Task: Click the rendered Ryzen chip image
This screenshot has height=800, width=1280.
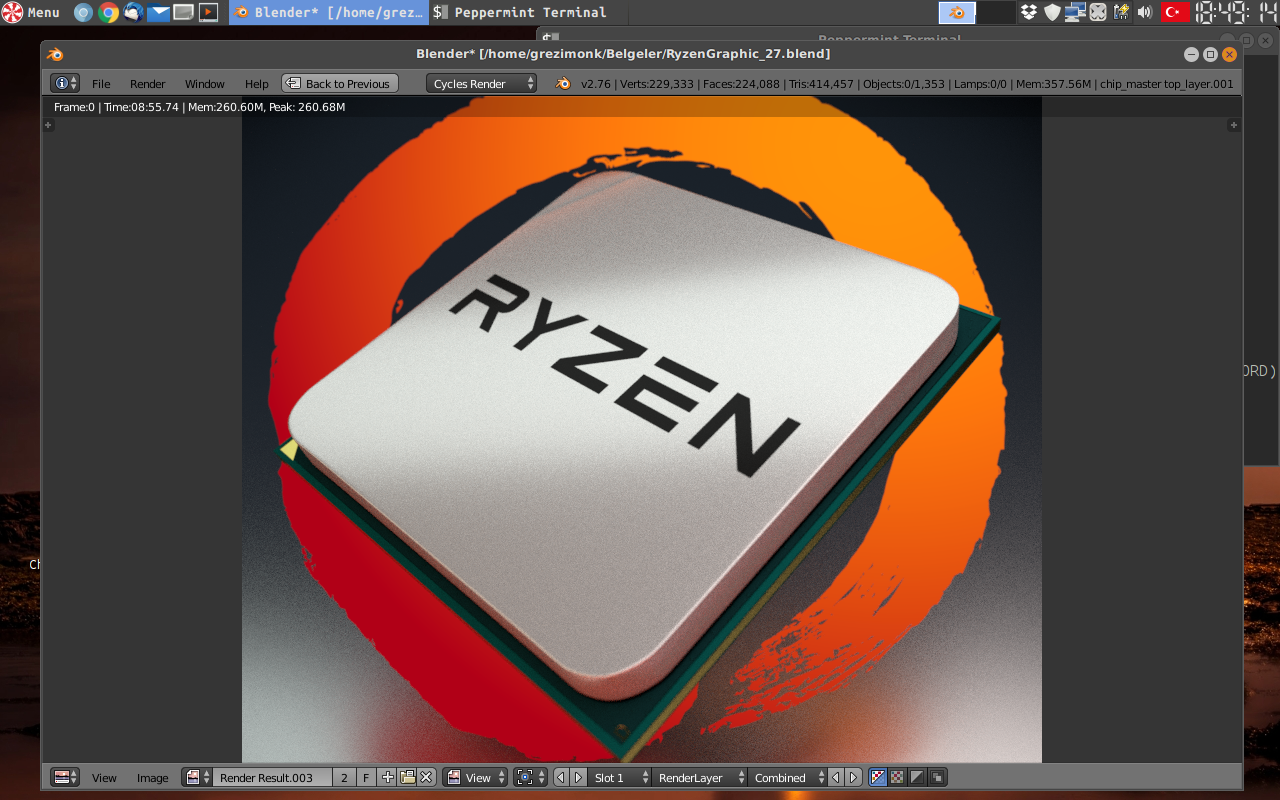Action: 641,430
